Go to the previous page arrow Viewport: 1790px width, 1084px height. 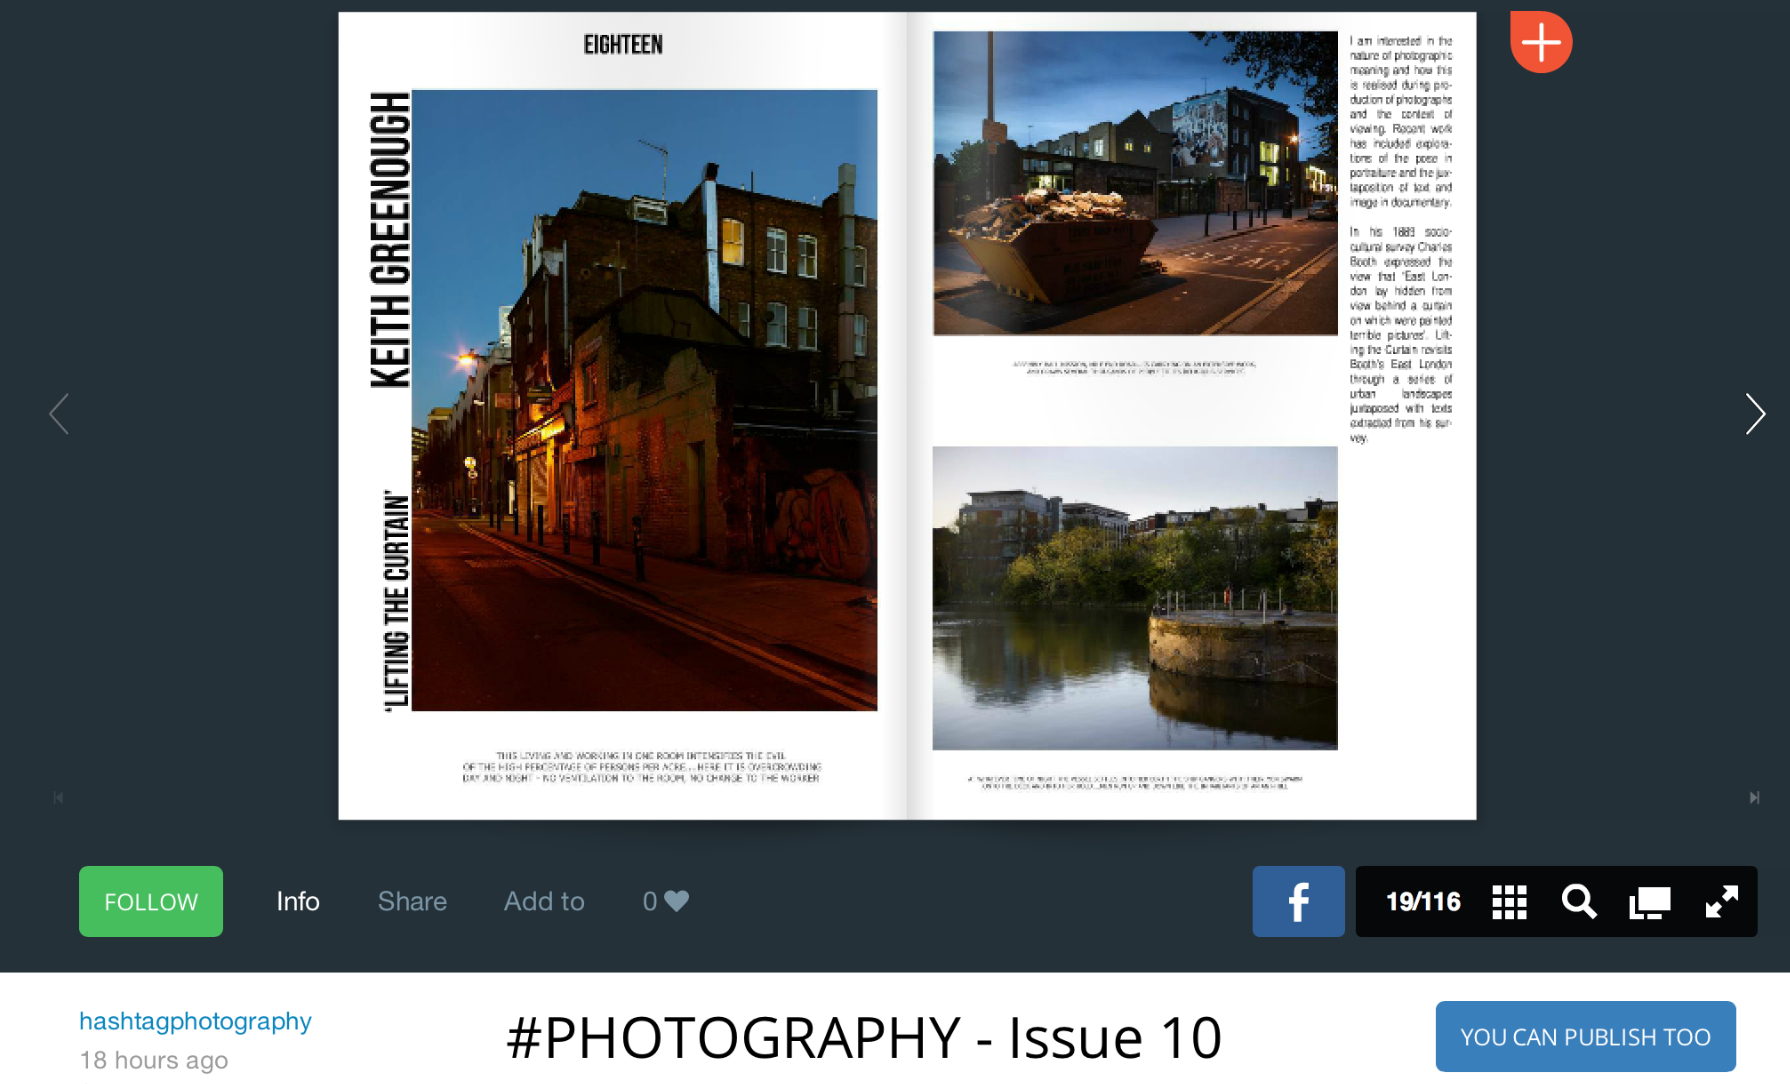pos(59,414)
